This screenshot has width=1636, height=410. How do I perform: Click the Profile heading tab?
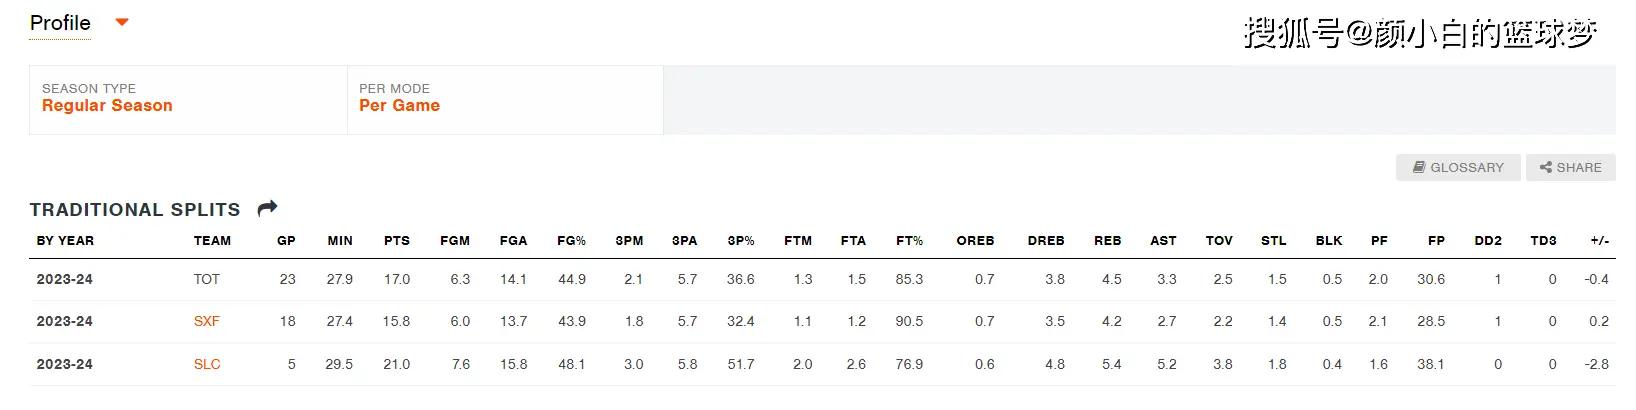tap(60, 23)
